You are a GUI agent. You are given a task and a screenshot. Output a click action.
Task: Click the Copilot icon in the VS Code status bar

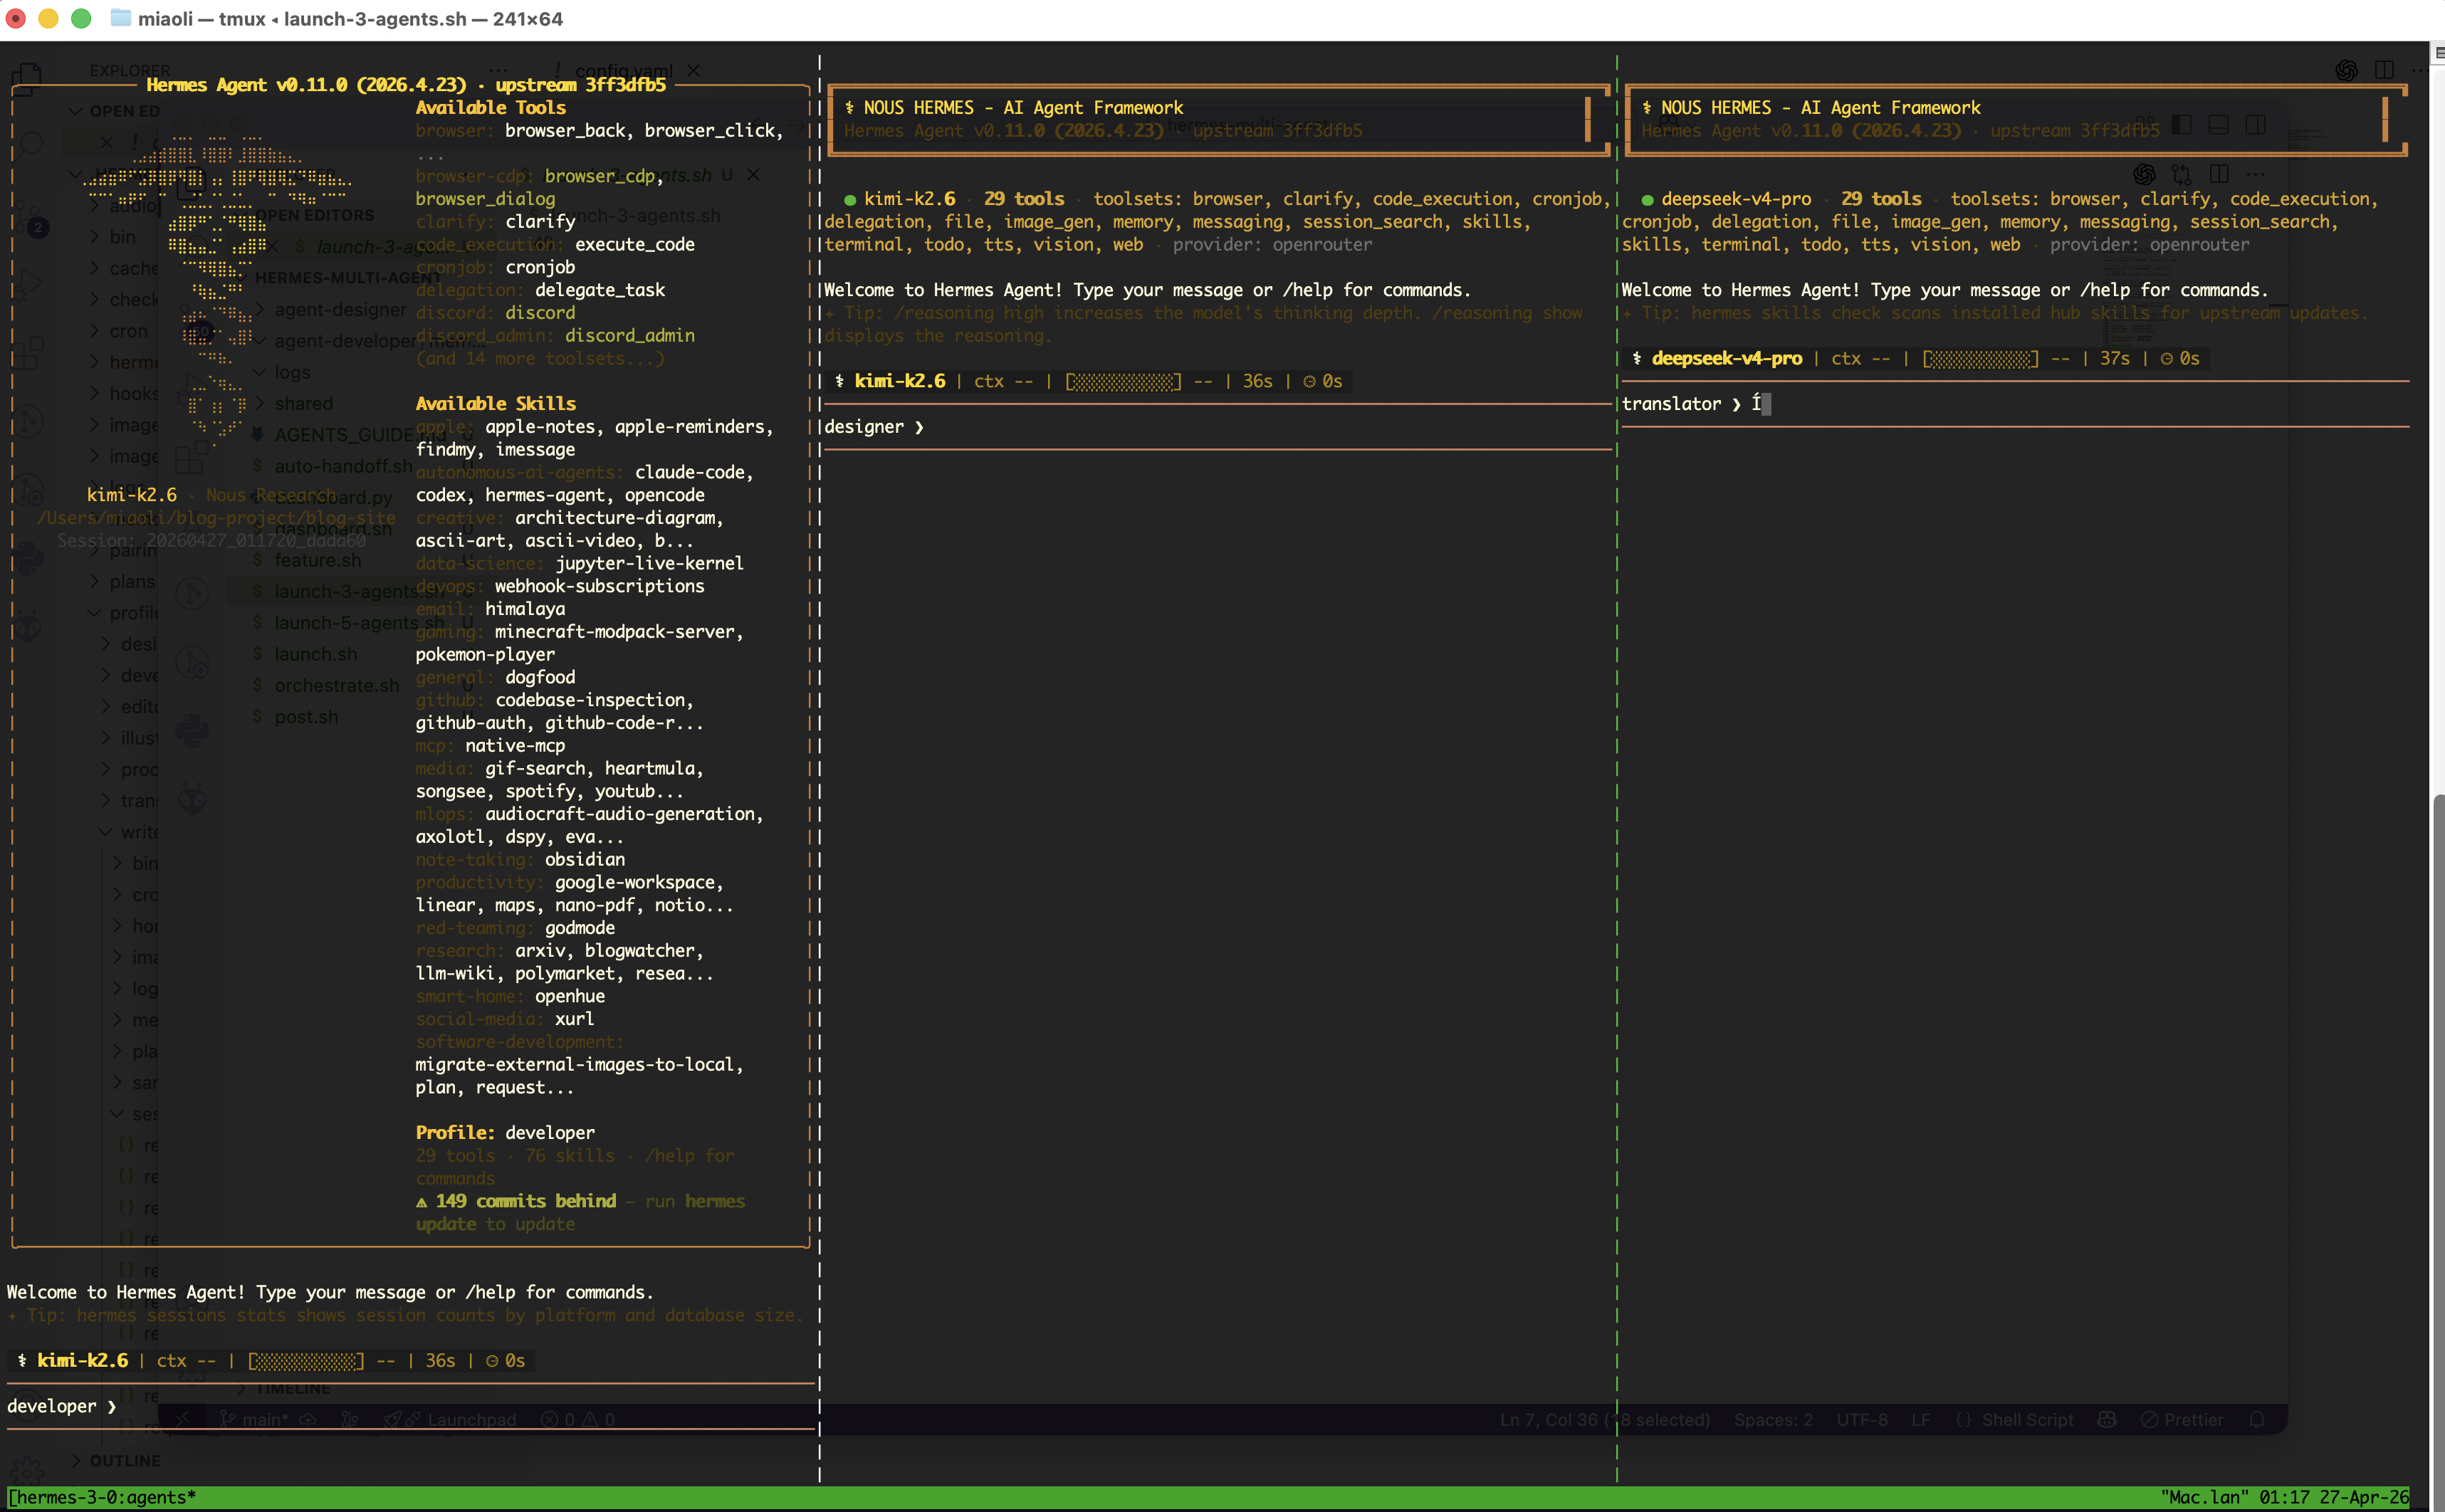[2107, 1420]
